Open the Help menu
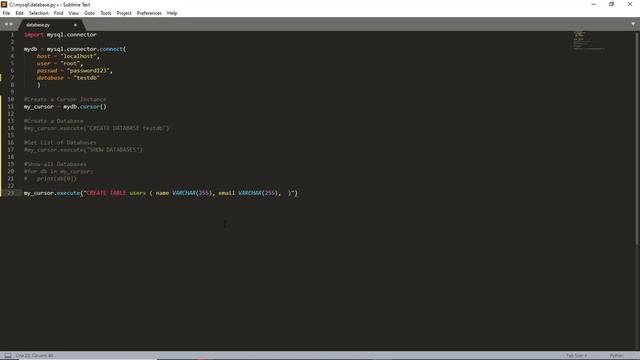The height and width of the screenshot is (360, 640). click(172, 13)
